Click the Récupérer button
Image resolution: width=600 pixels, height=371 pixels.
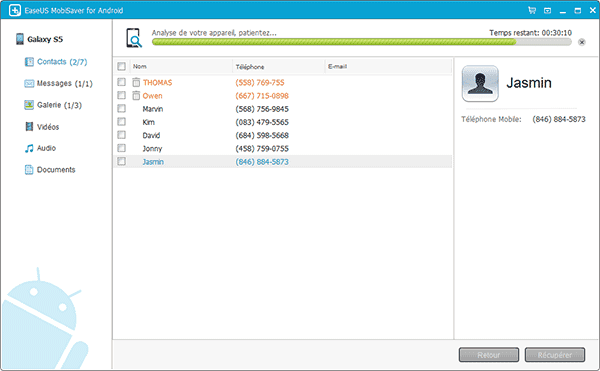coord(554,355)
